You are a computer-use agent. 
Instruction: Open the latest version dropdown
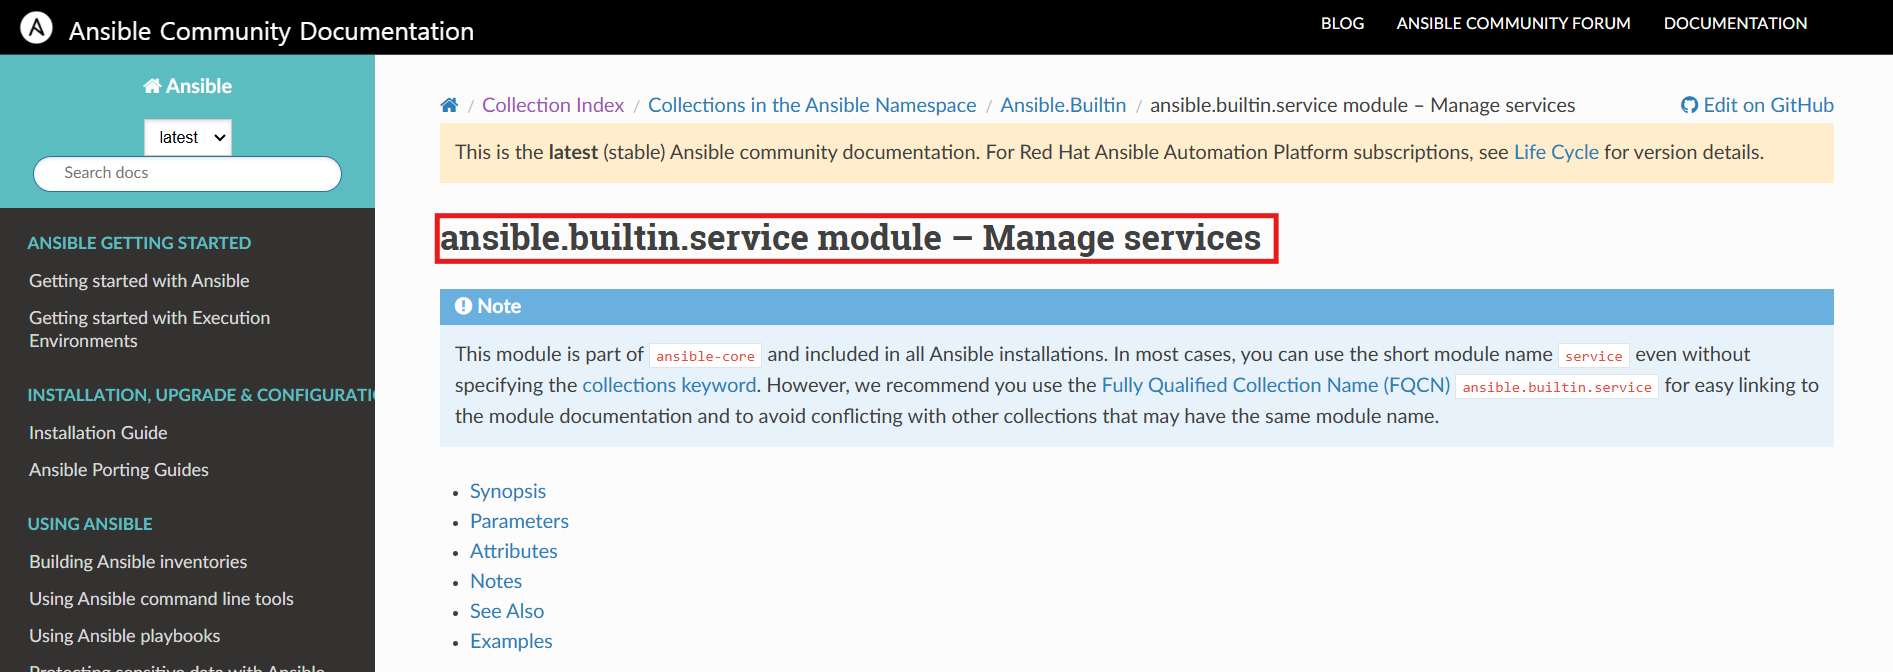188,137
